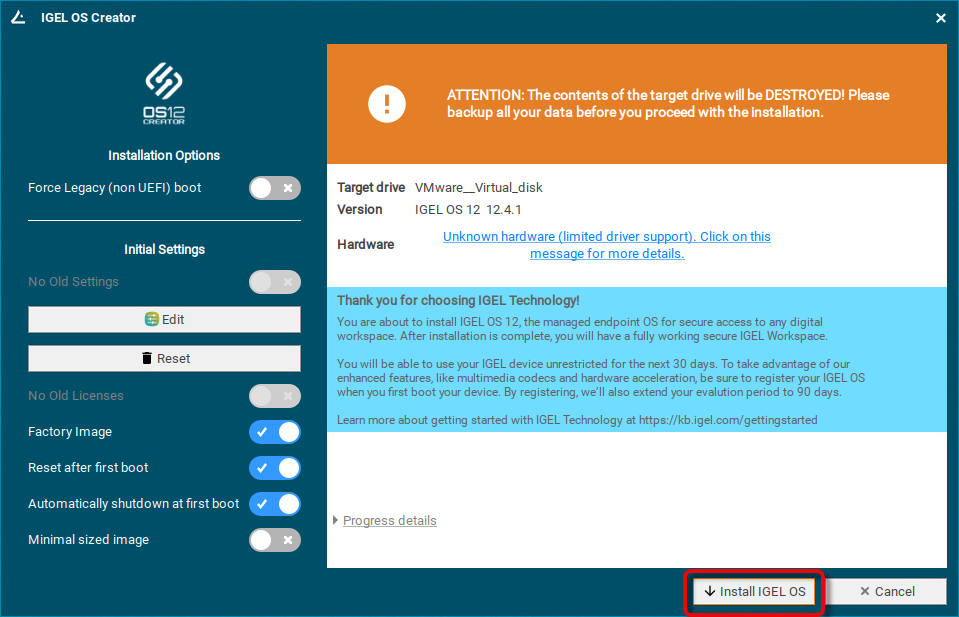
Task: Close the IGEL OS Creator window
Action: click(940, 18)
